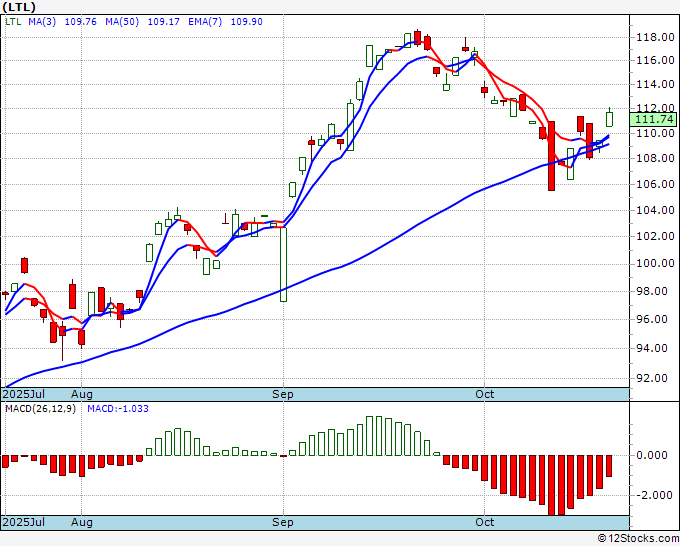Click Aug on the price chart timeline
The height and width of the screenshot is (546, 680).
pyautogui.click(x=82, y=394)
